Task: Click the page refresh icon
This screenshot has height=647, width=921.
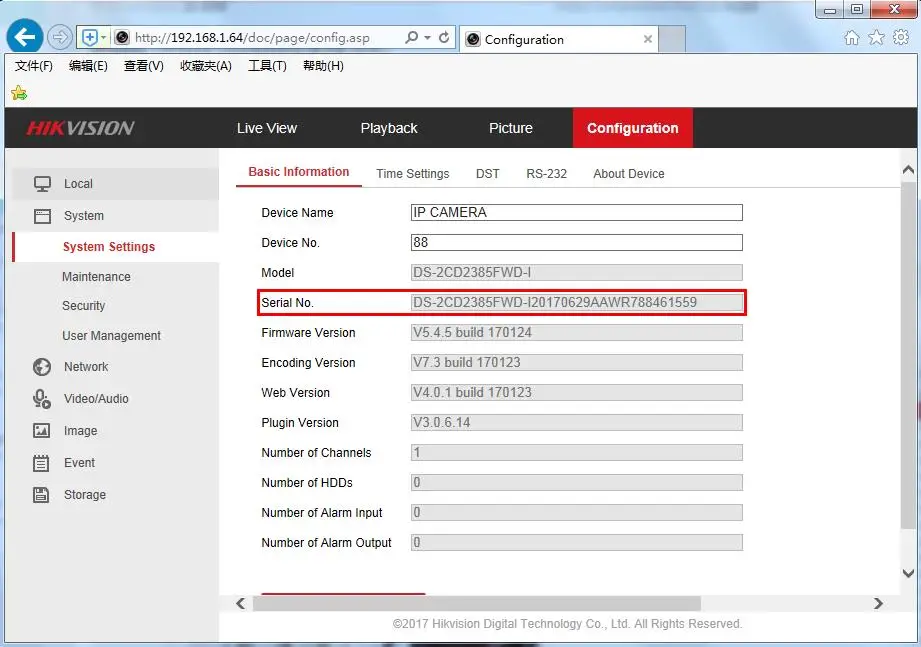Action: (x=444, y=38)
